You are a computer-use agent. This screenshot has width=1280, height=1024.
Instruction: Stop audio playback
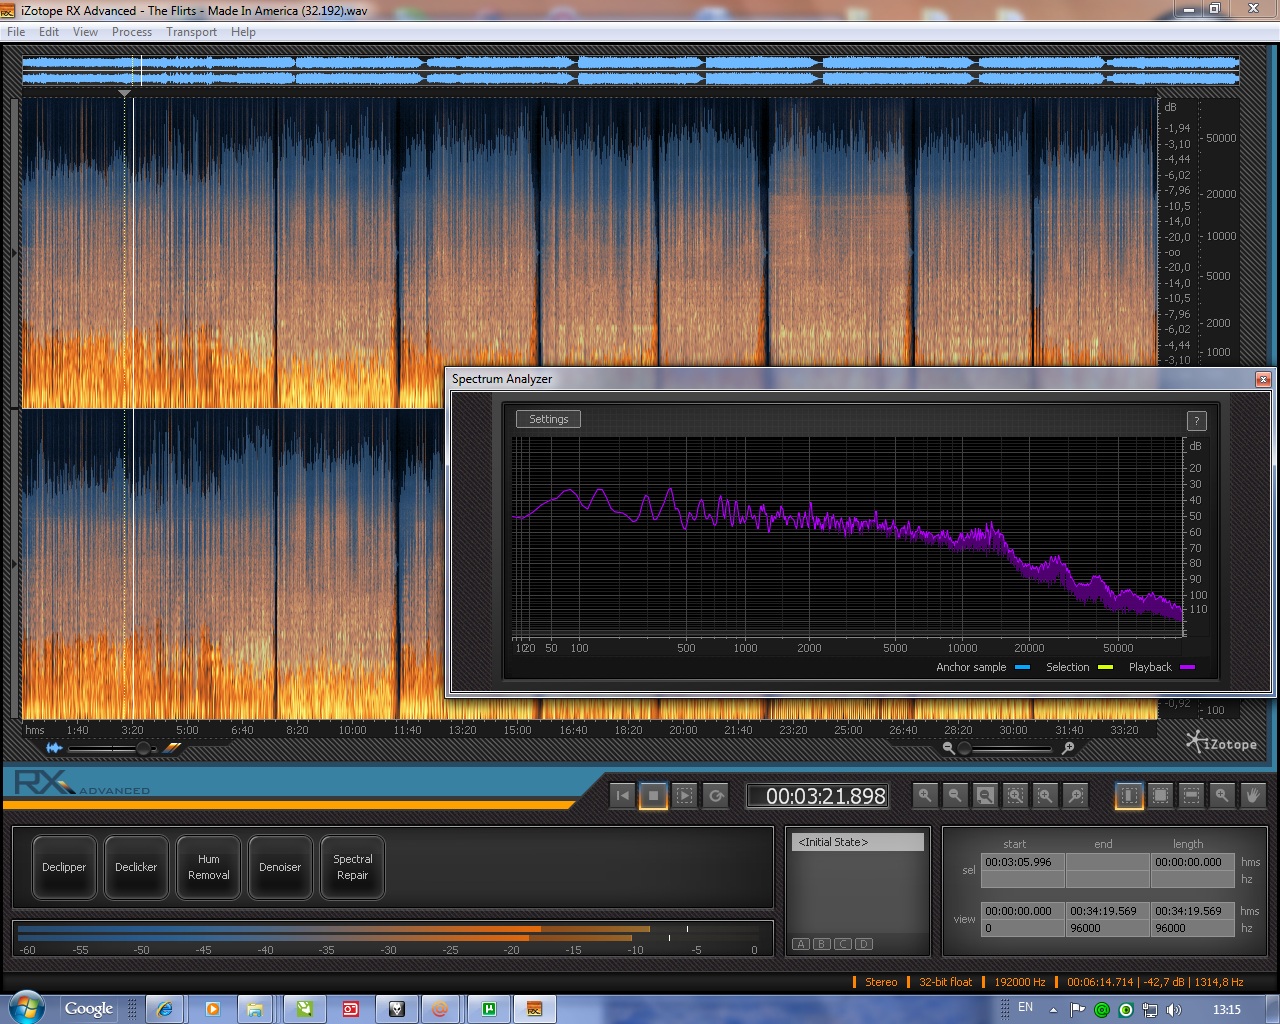[x=654, y=796]
